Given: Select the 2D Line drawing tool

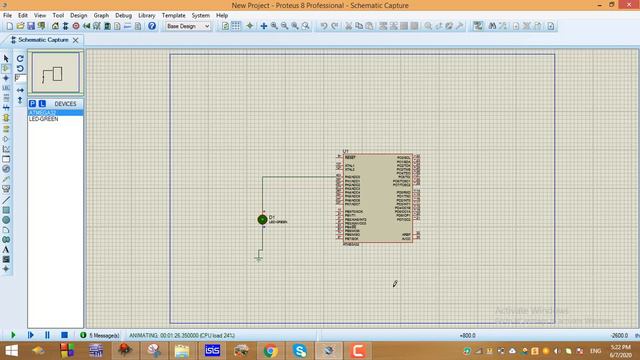Looking at the screenshot, I should (x=6, y=200).
